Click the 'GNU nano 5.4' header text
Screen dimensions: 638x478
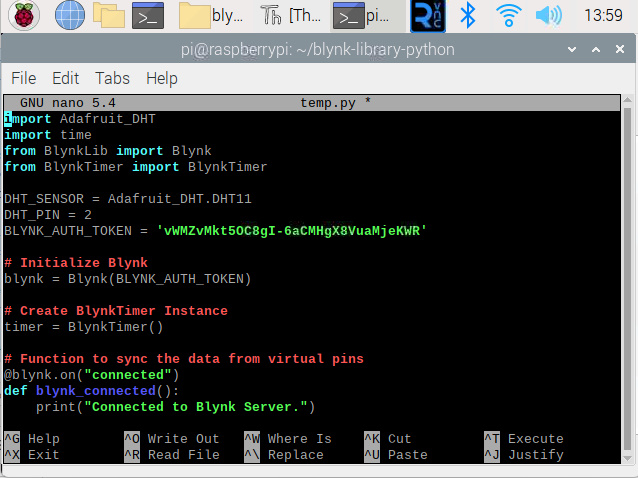click(68, 103)
